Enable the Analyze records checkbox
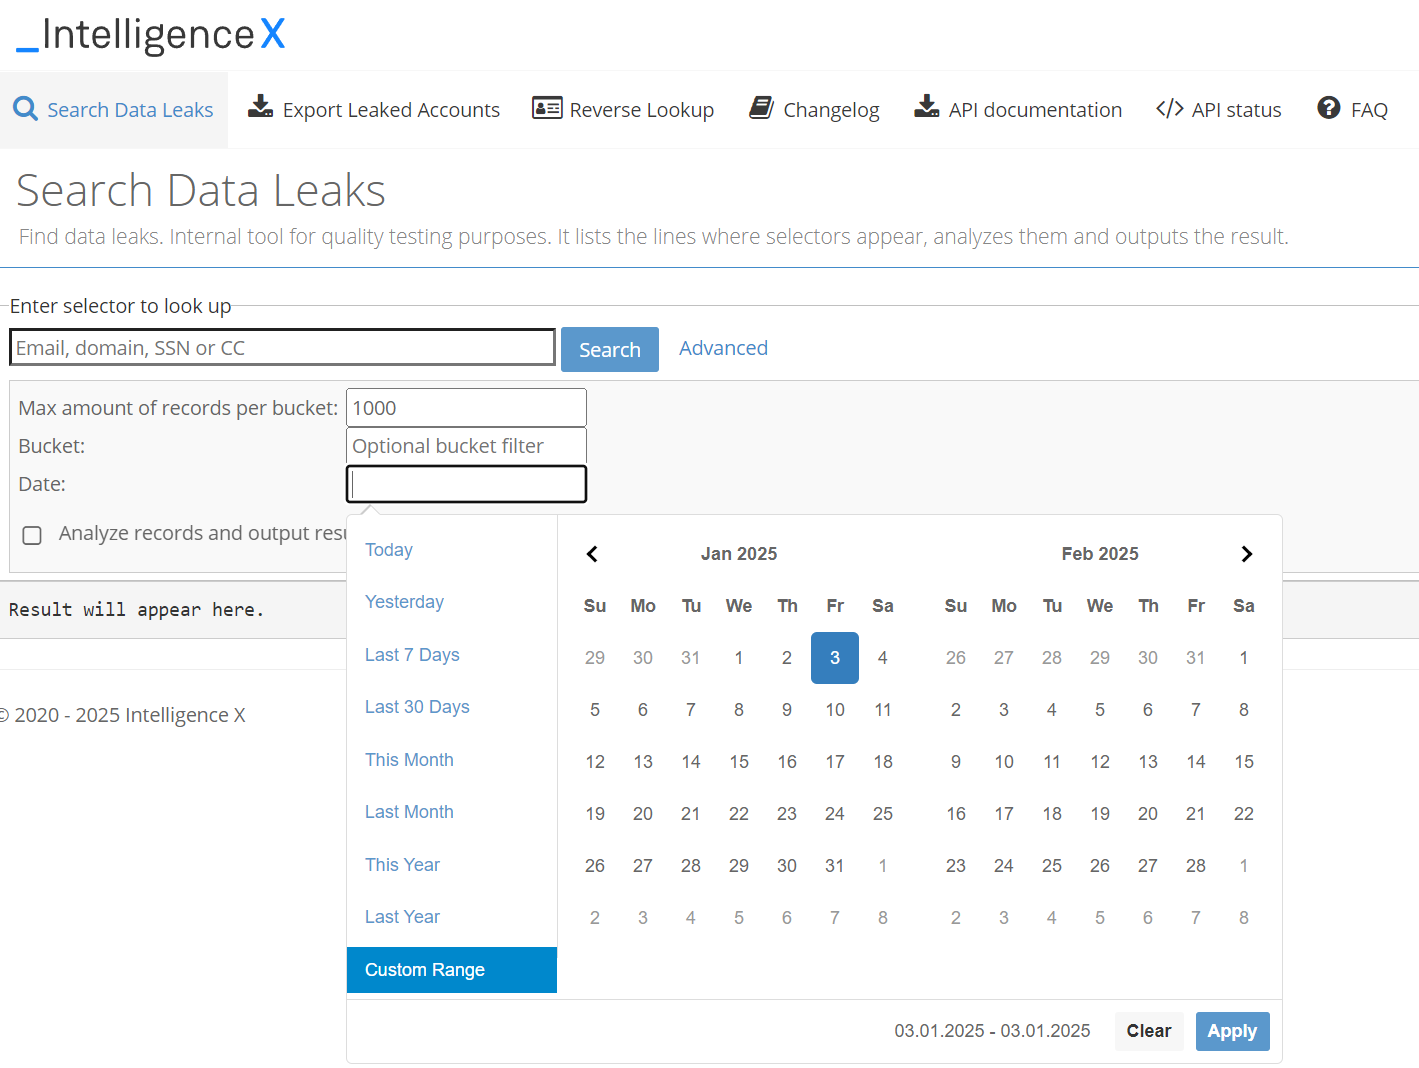This screenshot has height=1068, width=1419. coord(32,535)
